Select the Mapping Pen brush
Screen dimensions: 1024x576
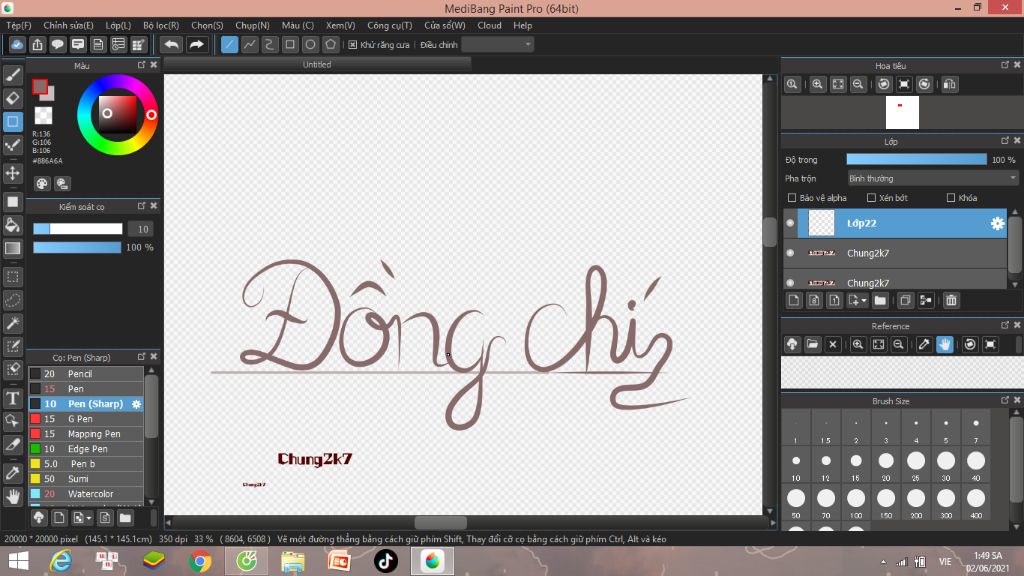click(x=86, y=434)
